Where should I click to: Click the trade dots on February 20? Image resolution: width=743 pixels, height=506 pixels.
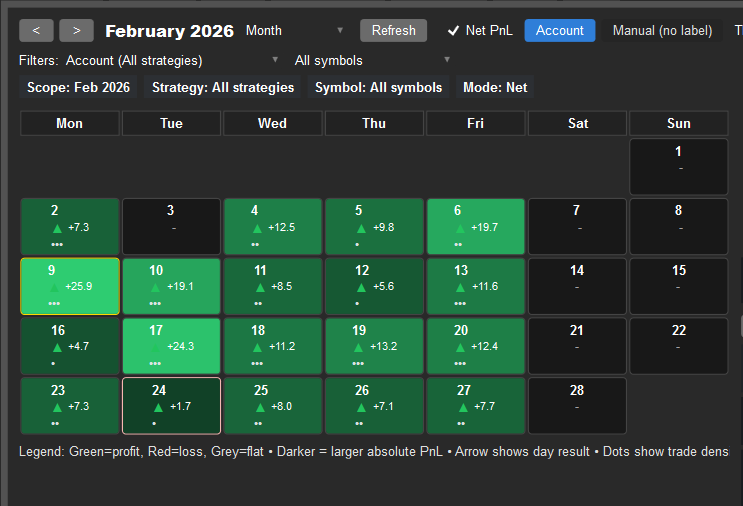[460, 364]
